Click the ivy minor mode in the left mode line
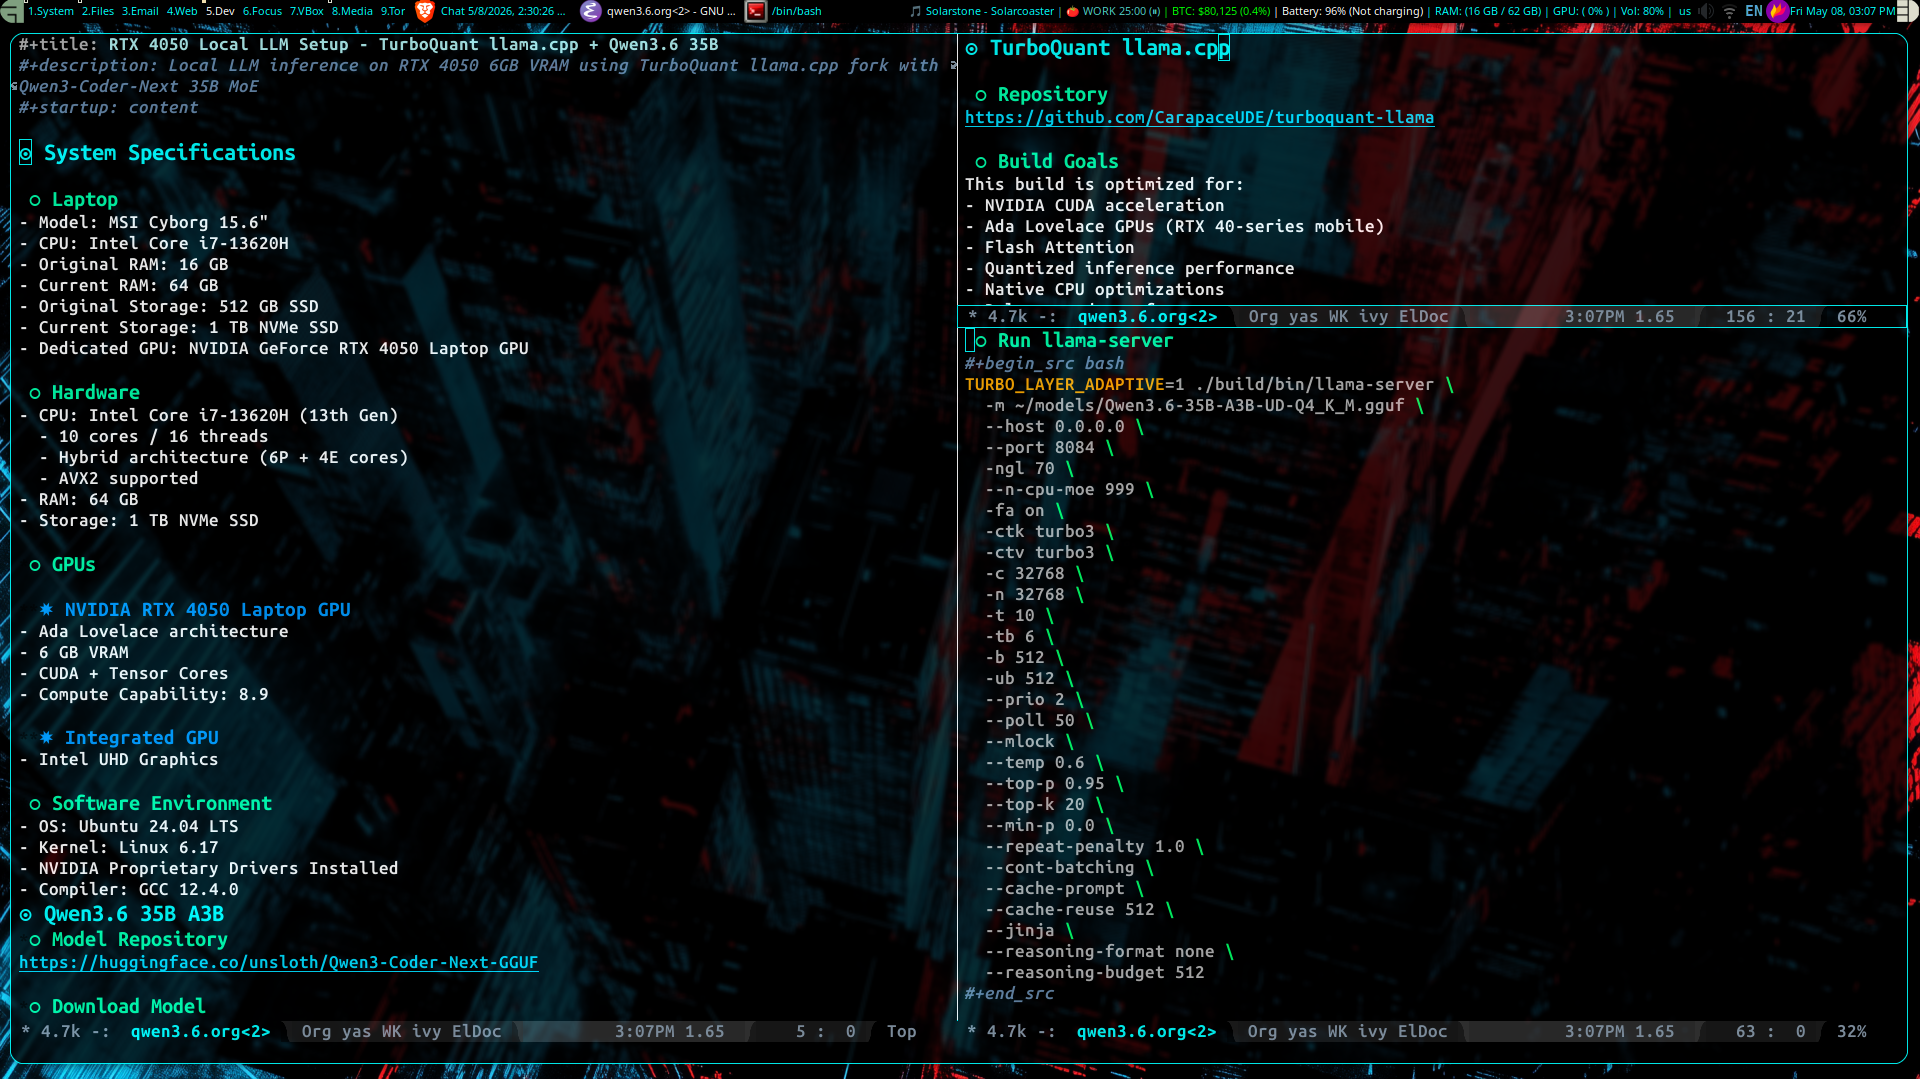 coord(426,1032)
